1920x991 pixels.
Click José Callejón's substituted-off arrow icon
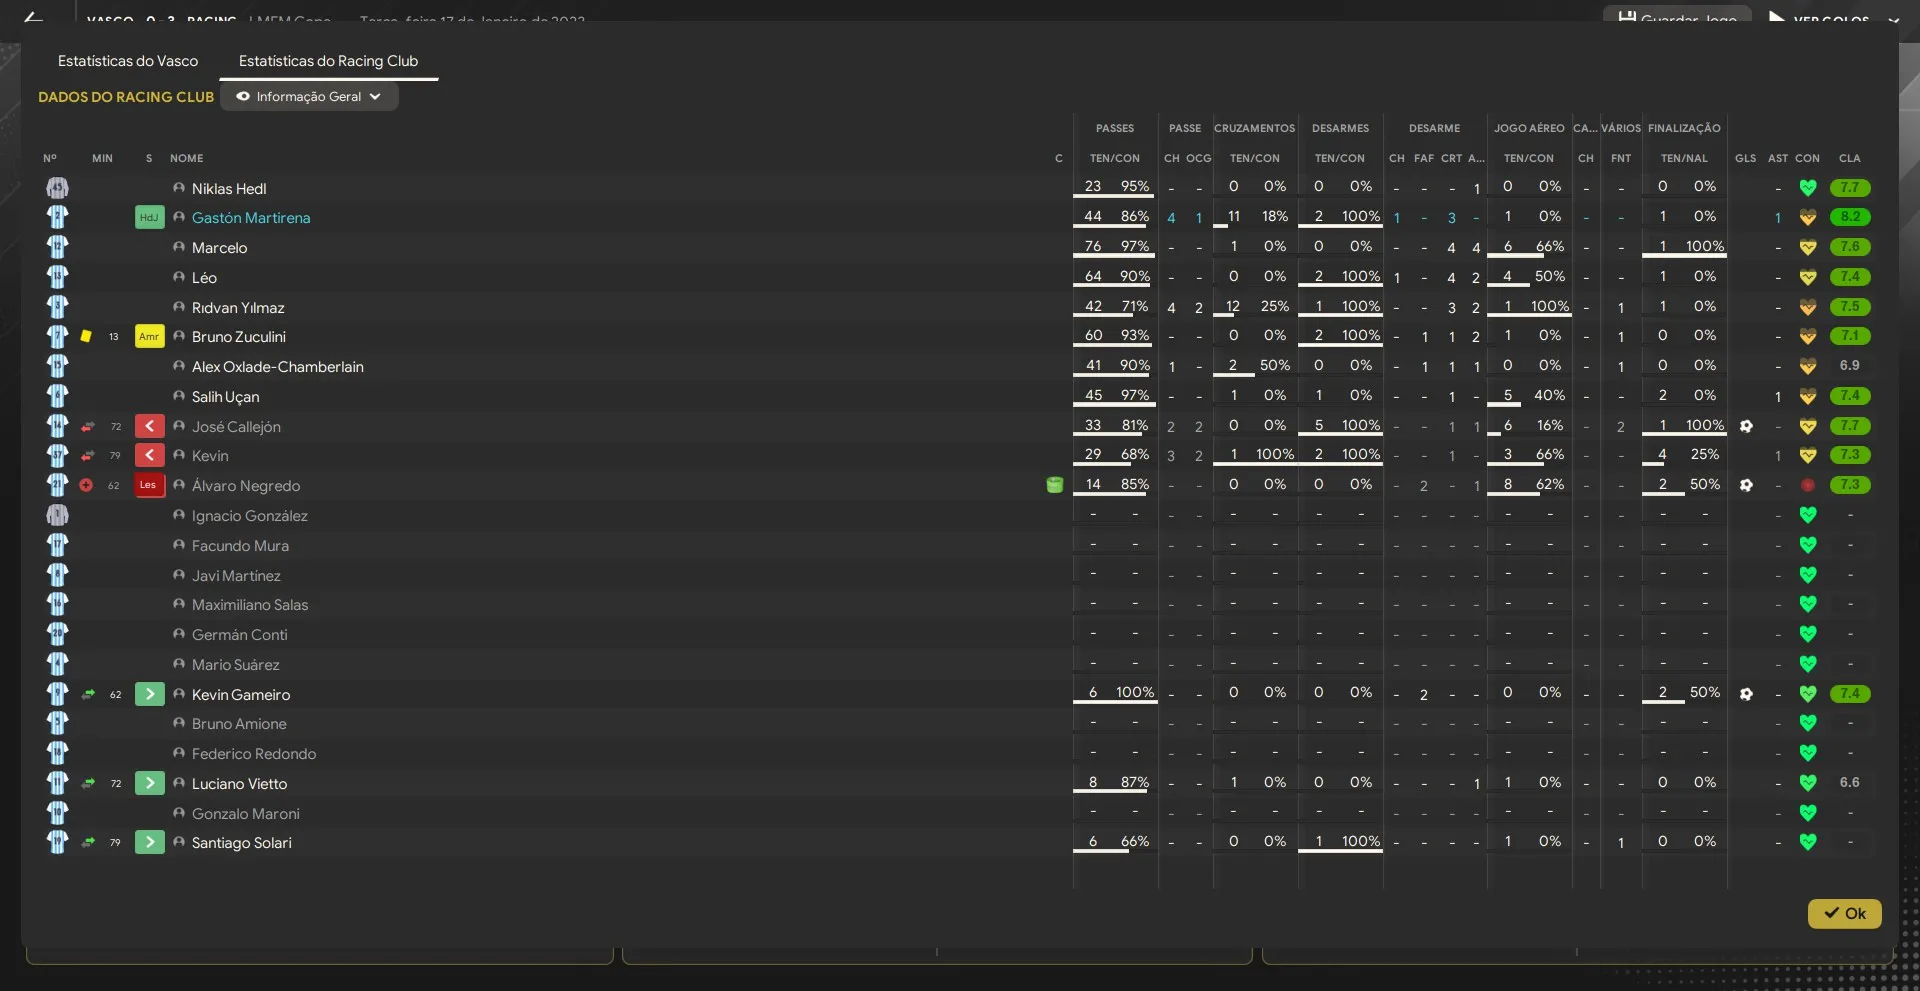tap(88, 426)
